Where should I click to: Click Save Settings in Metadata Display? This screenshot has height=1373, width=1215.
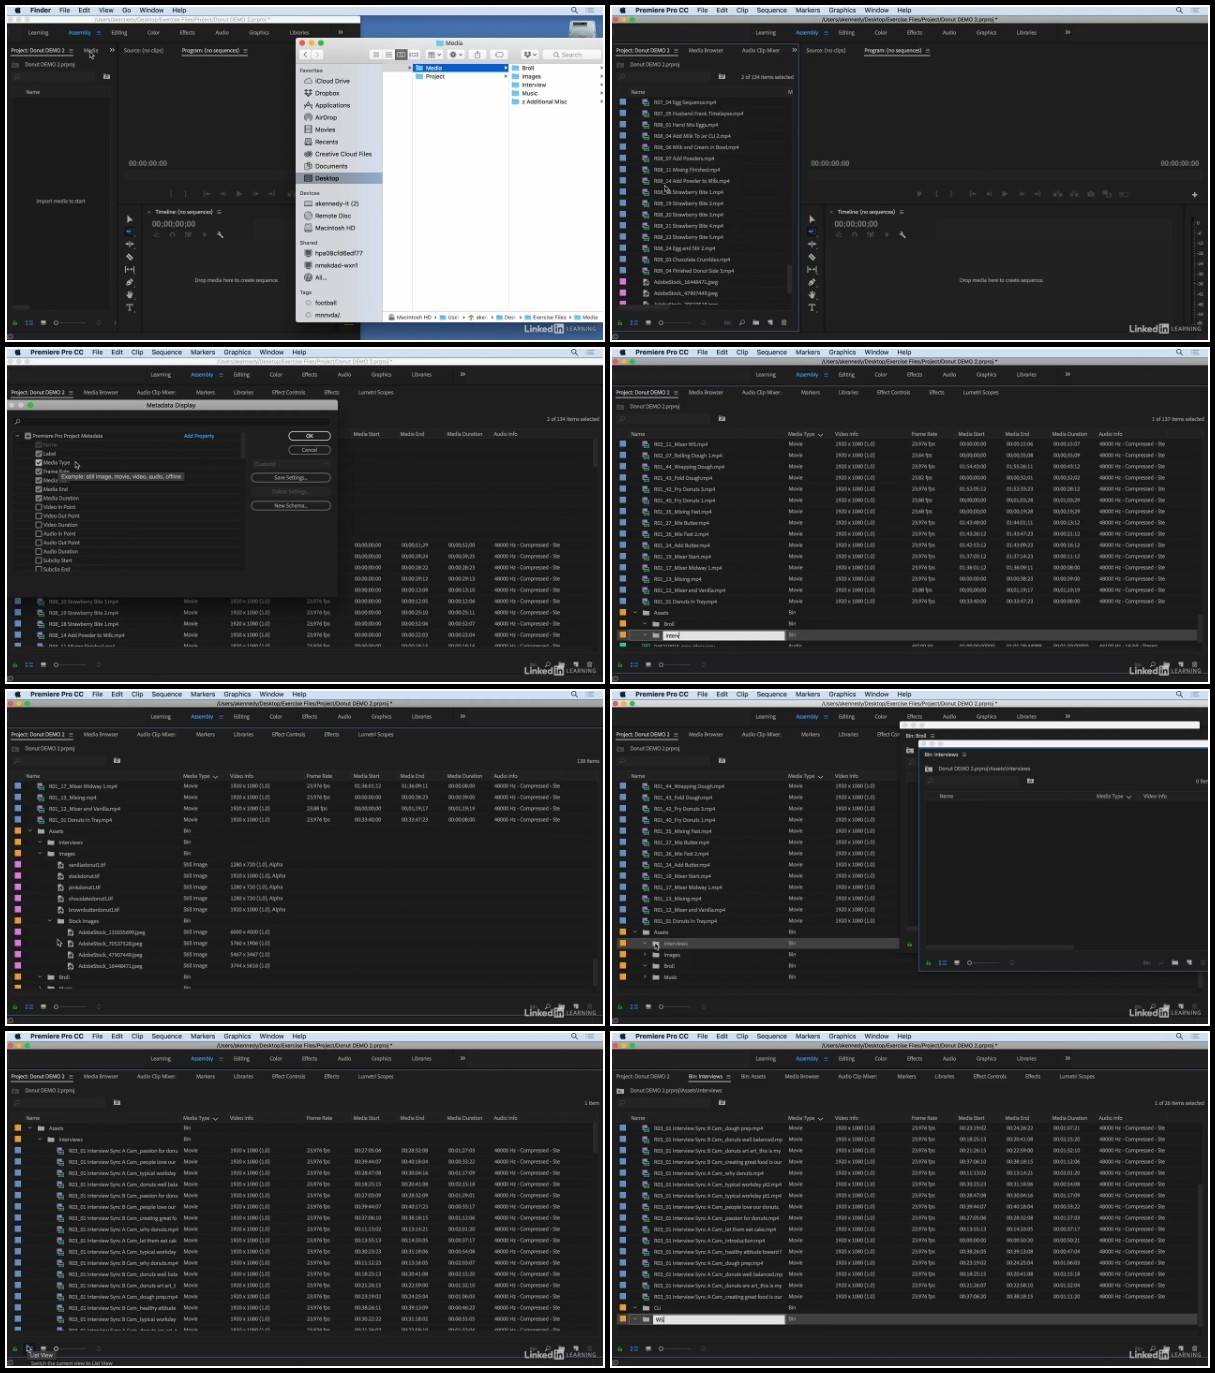point(290,478)
